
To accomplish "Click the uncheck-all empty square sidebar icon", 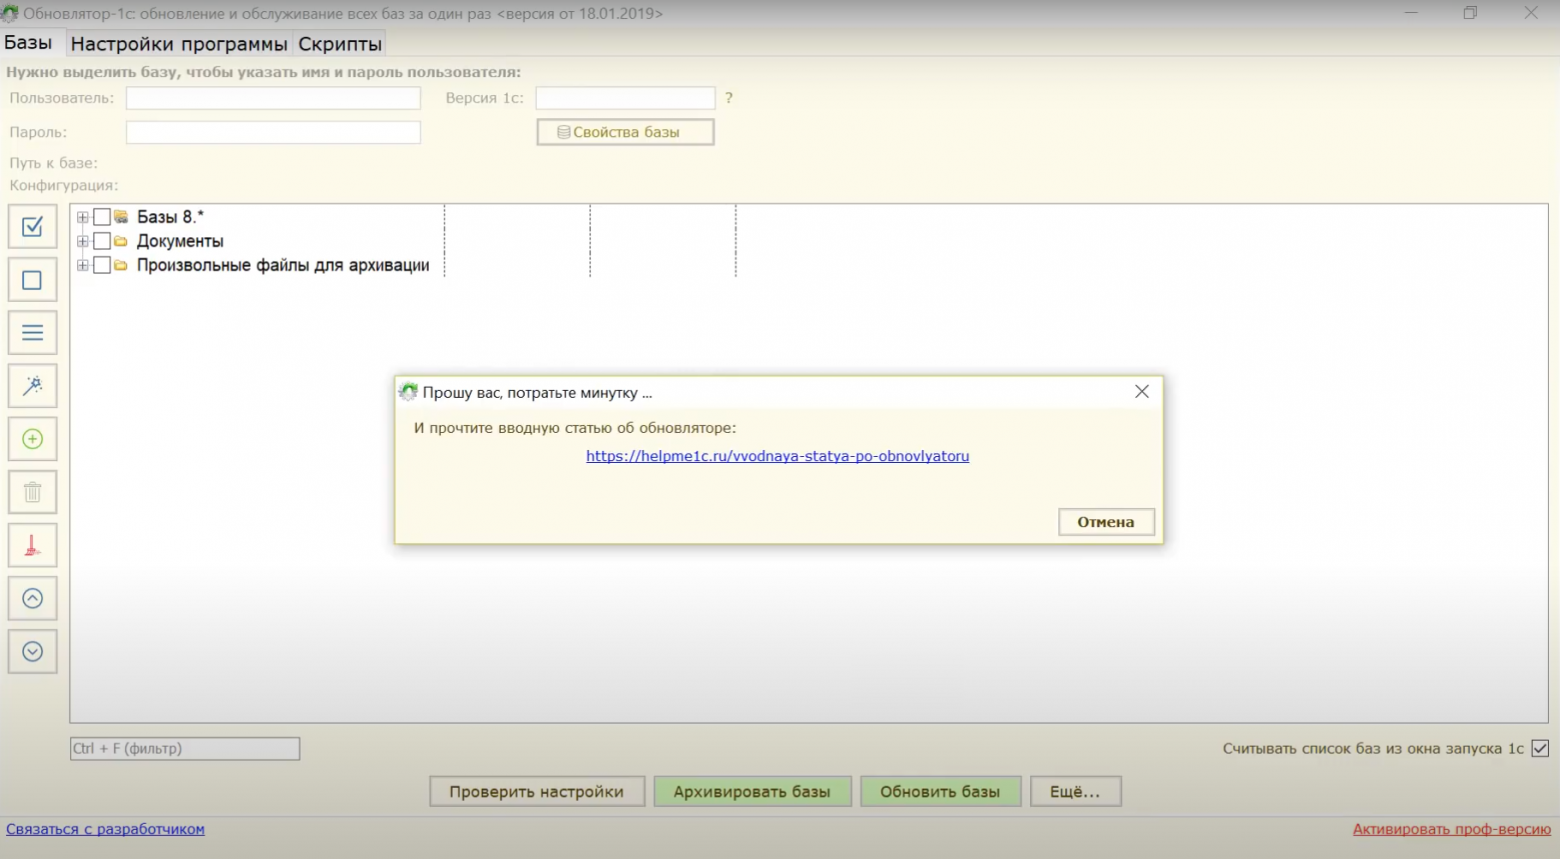I will [32, 280].
